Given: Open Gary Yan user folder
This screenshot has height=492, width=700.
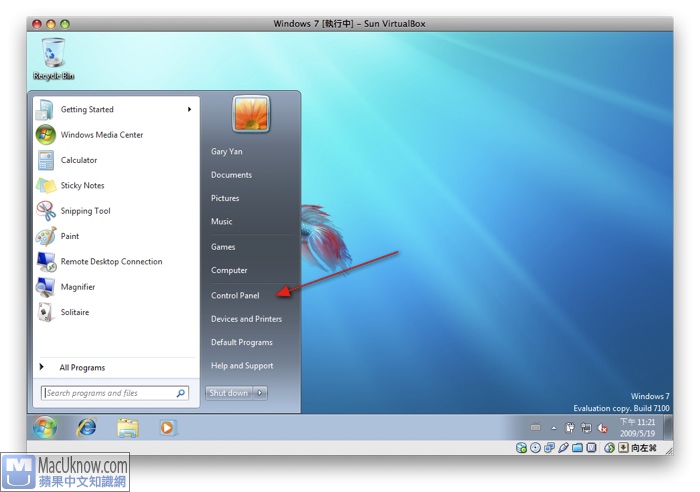Looking at the screenshot, I should [x=227, y=152].
